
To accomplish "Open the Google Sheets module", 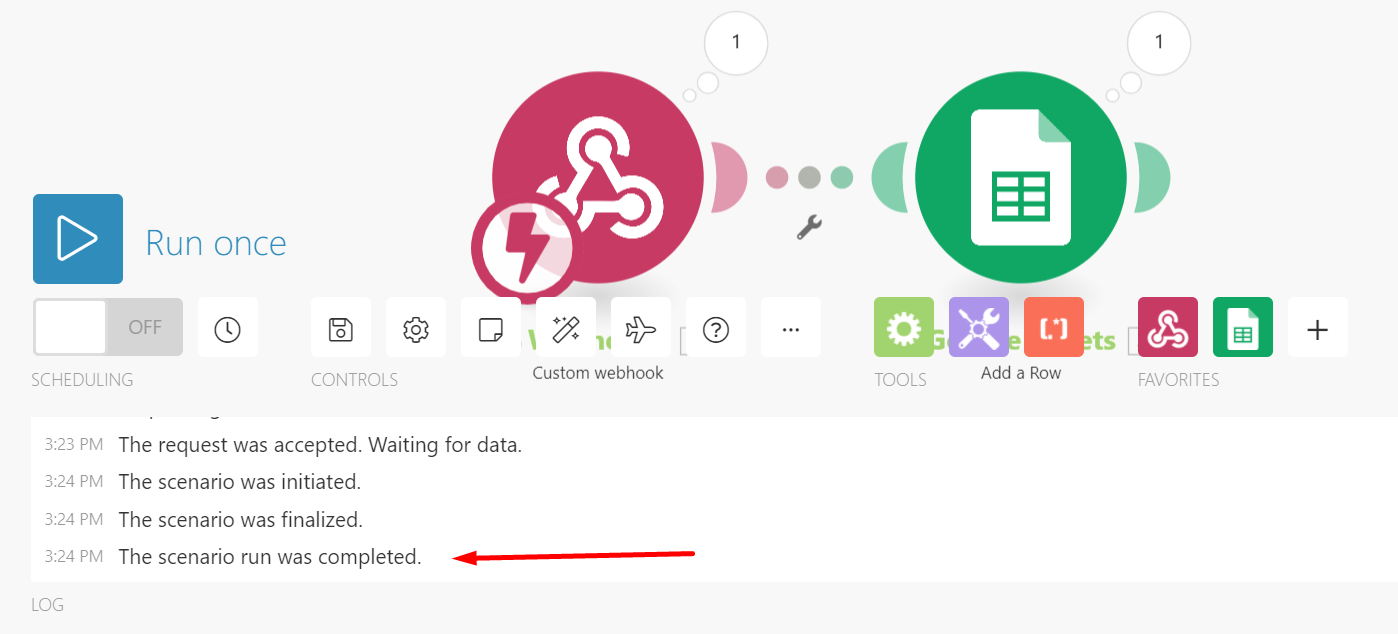I will pyautogui.click(x=1021, y=178).
